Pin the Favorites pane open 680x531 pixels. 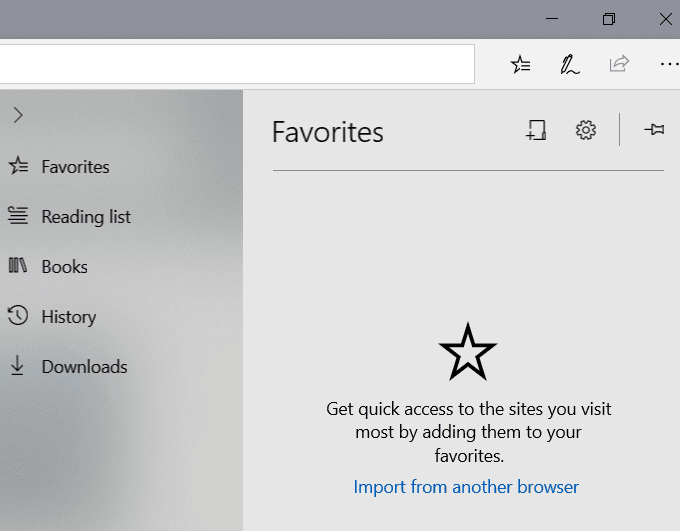(x=654, y=130)
